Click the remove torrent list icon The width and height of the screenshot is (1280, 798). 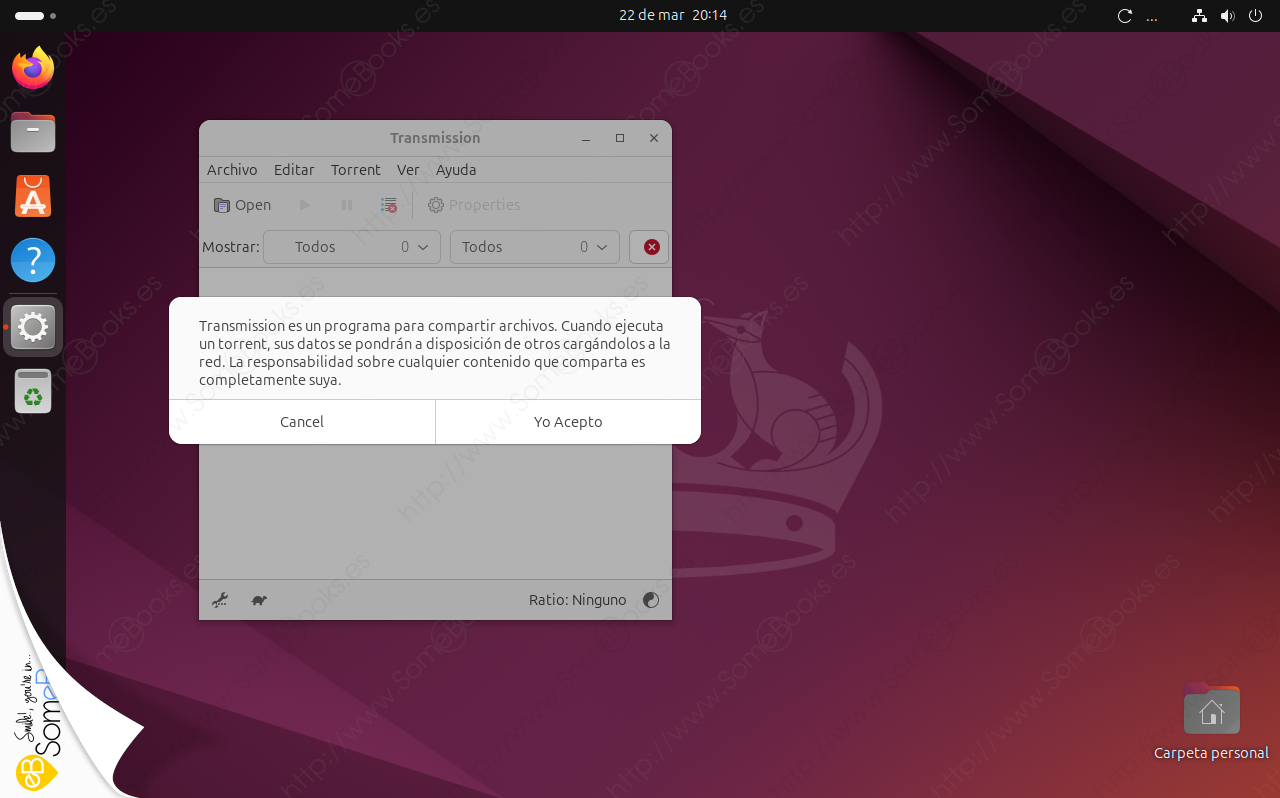coord(389,205)
